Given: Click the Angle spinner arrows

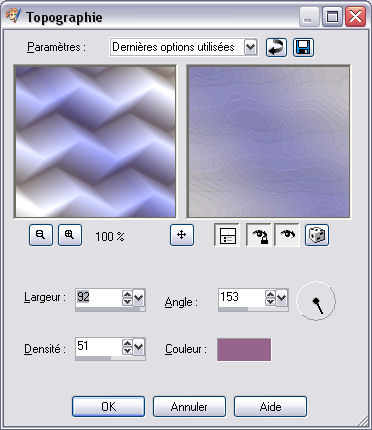Looking at the screenshot, I should click(x=270, y=298).
